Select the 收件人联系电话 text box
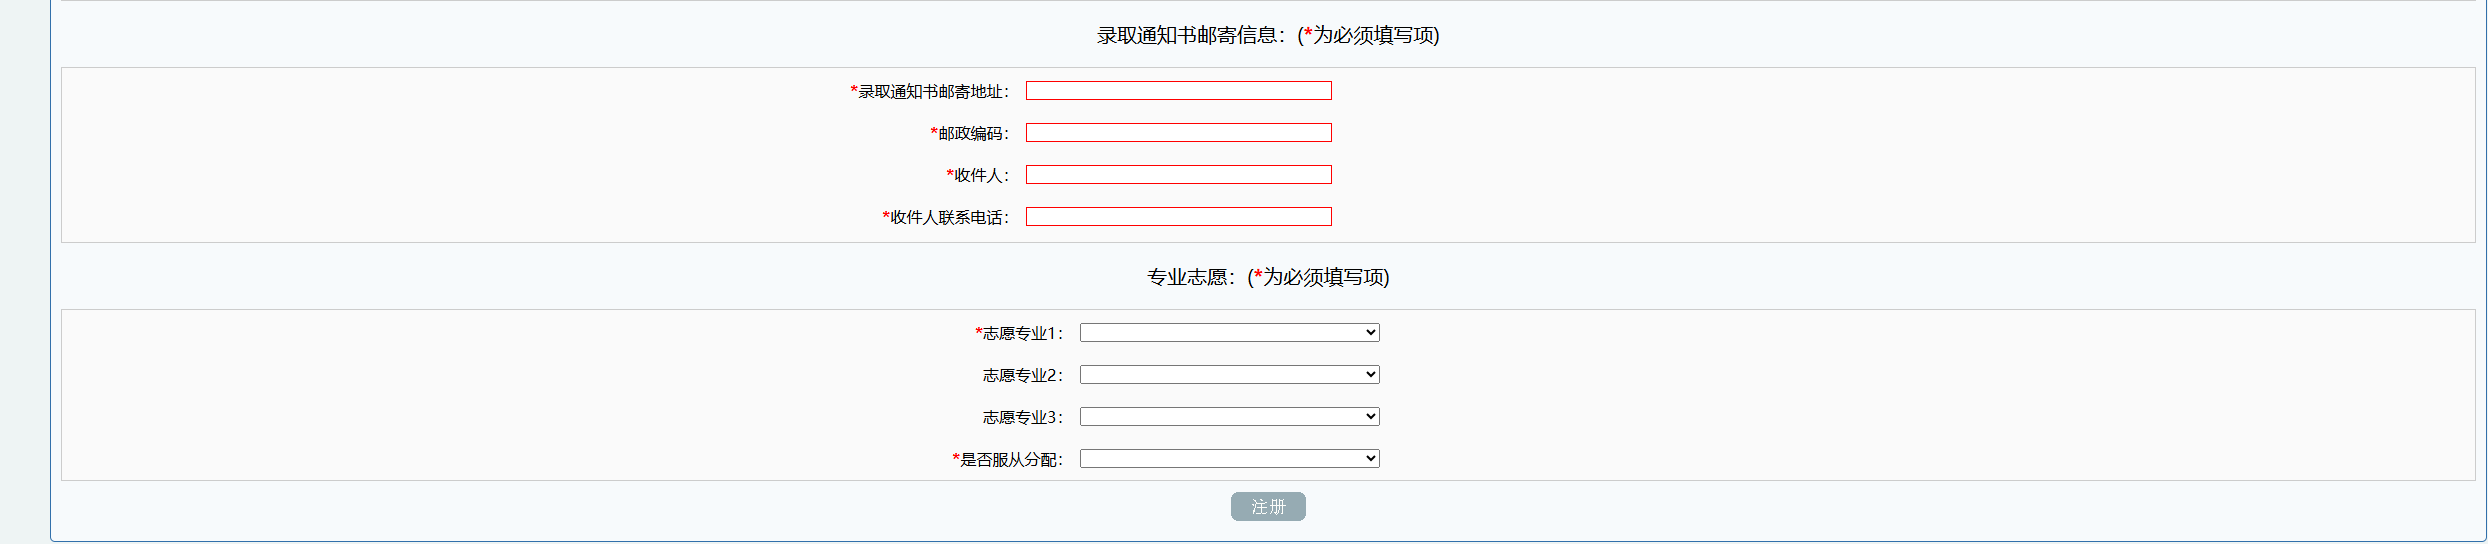Viewport: 2488px width, 544px height. (x=1178, y=217)
